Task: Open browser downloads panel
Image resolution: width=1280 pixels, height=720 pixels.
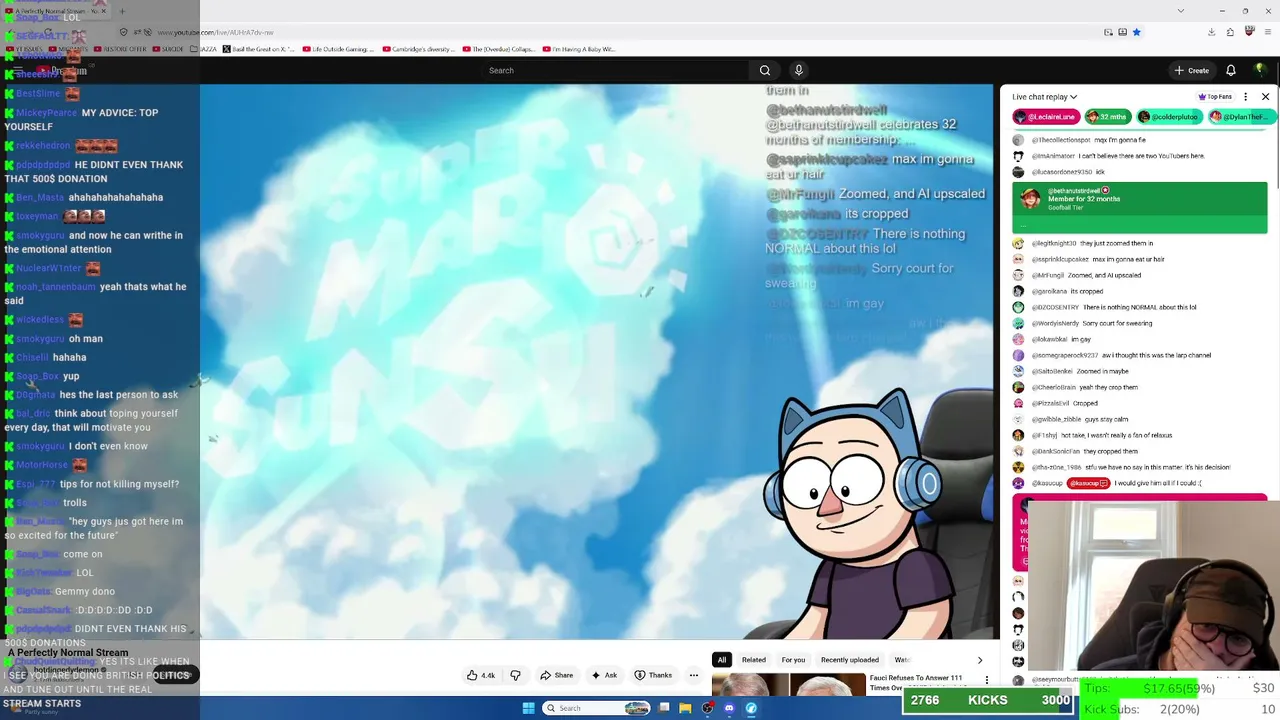Action: pos(1211,32)
